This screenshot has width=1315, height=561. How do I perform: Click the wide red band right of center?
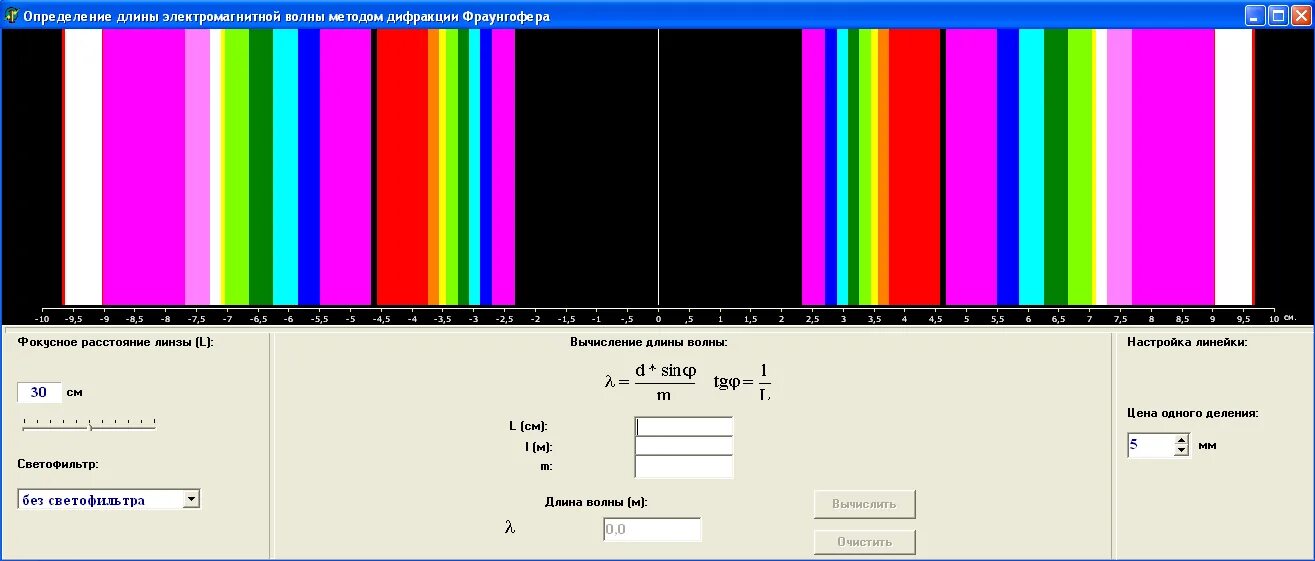pos(914,166)
